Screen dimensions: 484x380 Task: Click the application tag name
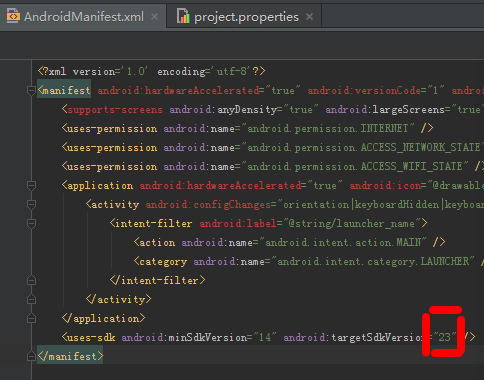(100, 185)
